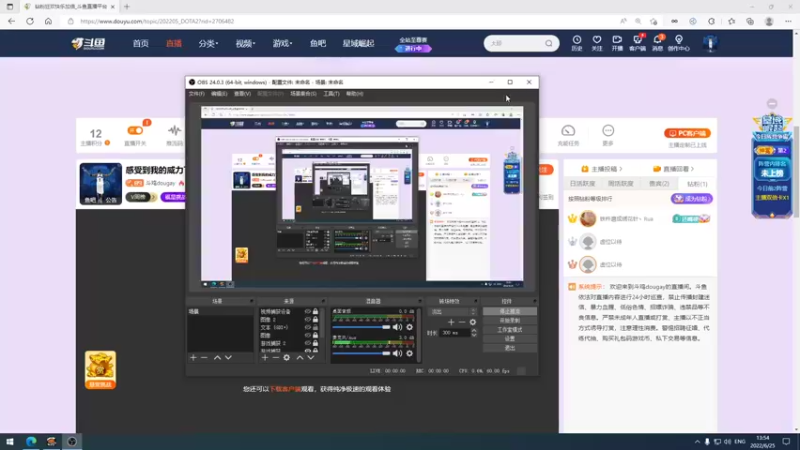Open source properties gear in sources panel

287,358
